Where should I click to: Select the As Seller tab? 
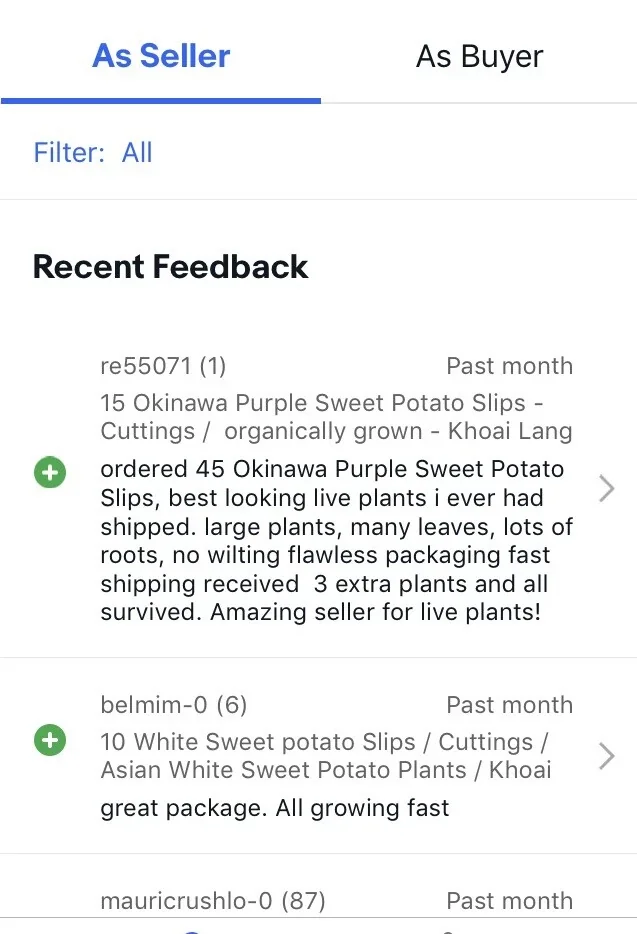pos(160,56)
